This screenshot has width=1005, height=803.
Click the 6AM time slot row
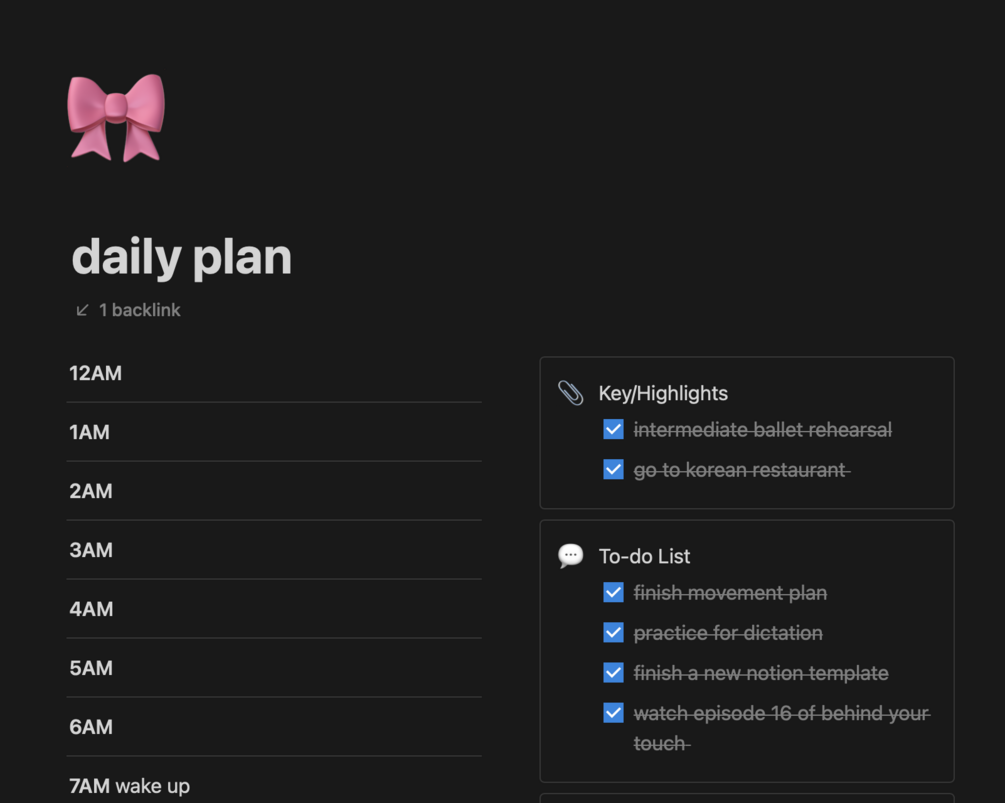click(x=91, y=727)
